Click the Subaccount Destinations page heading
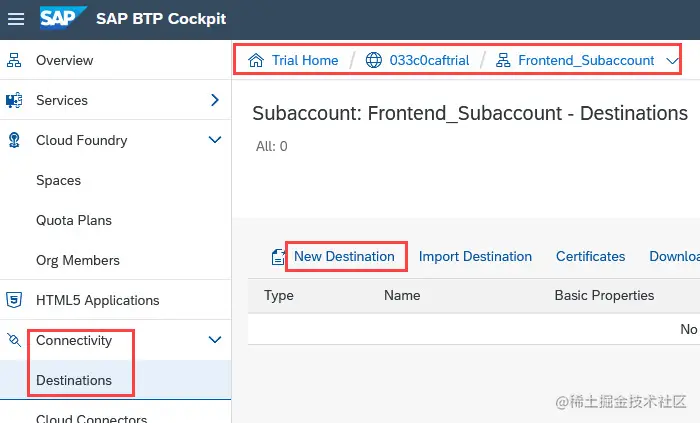 click(x=470, y=113)
